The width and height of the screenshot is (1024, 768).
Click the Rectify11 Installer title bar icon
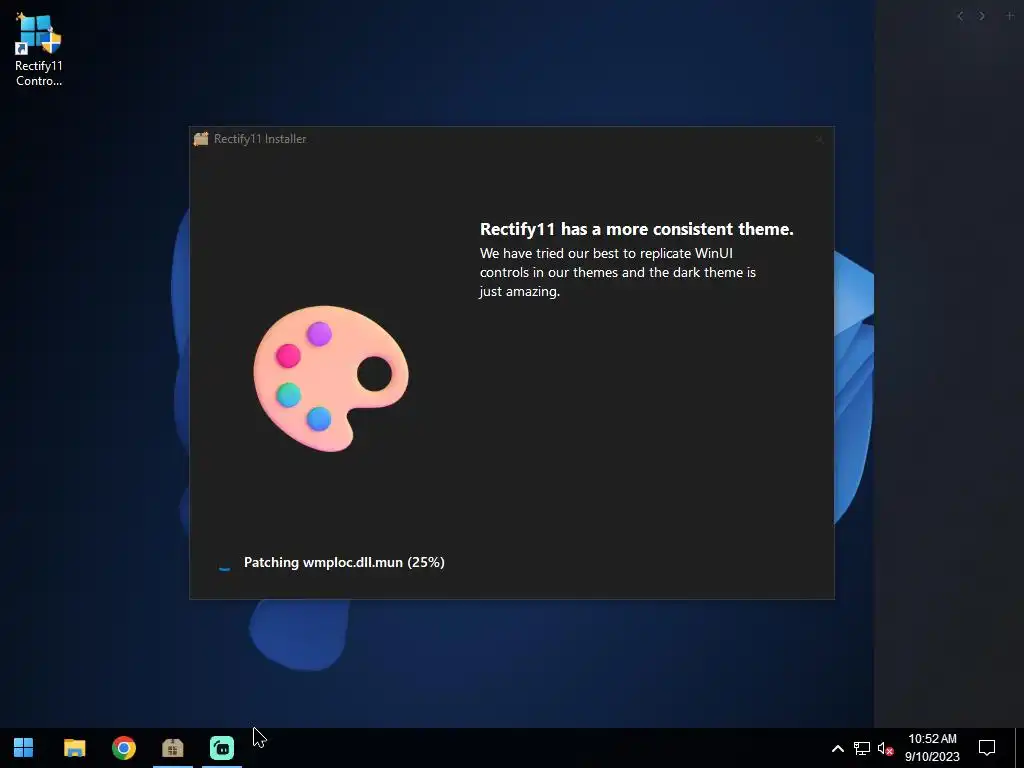(x=201, y=138)
